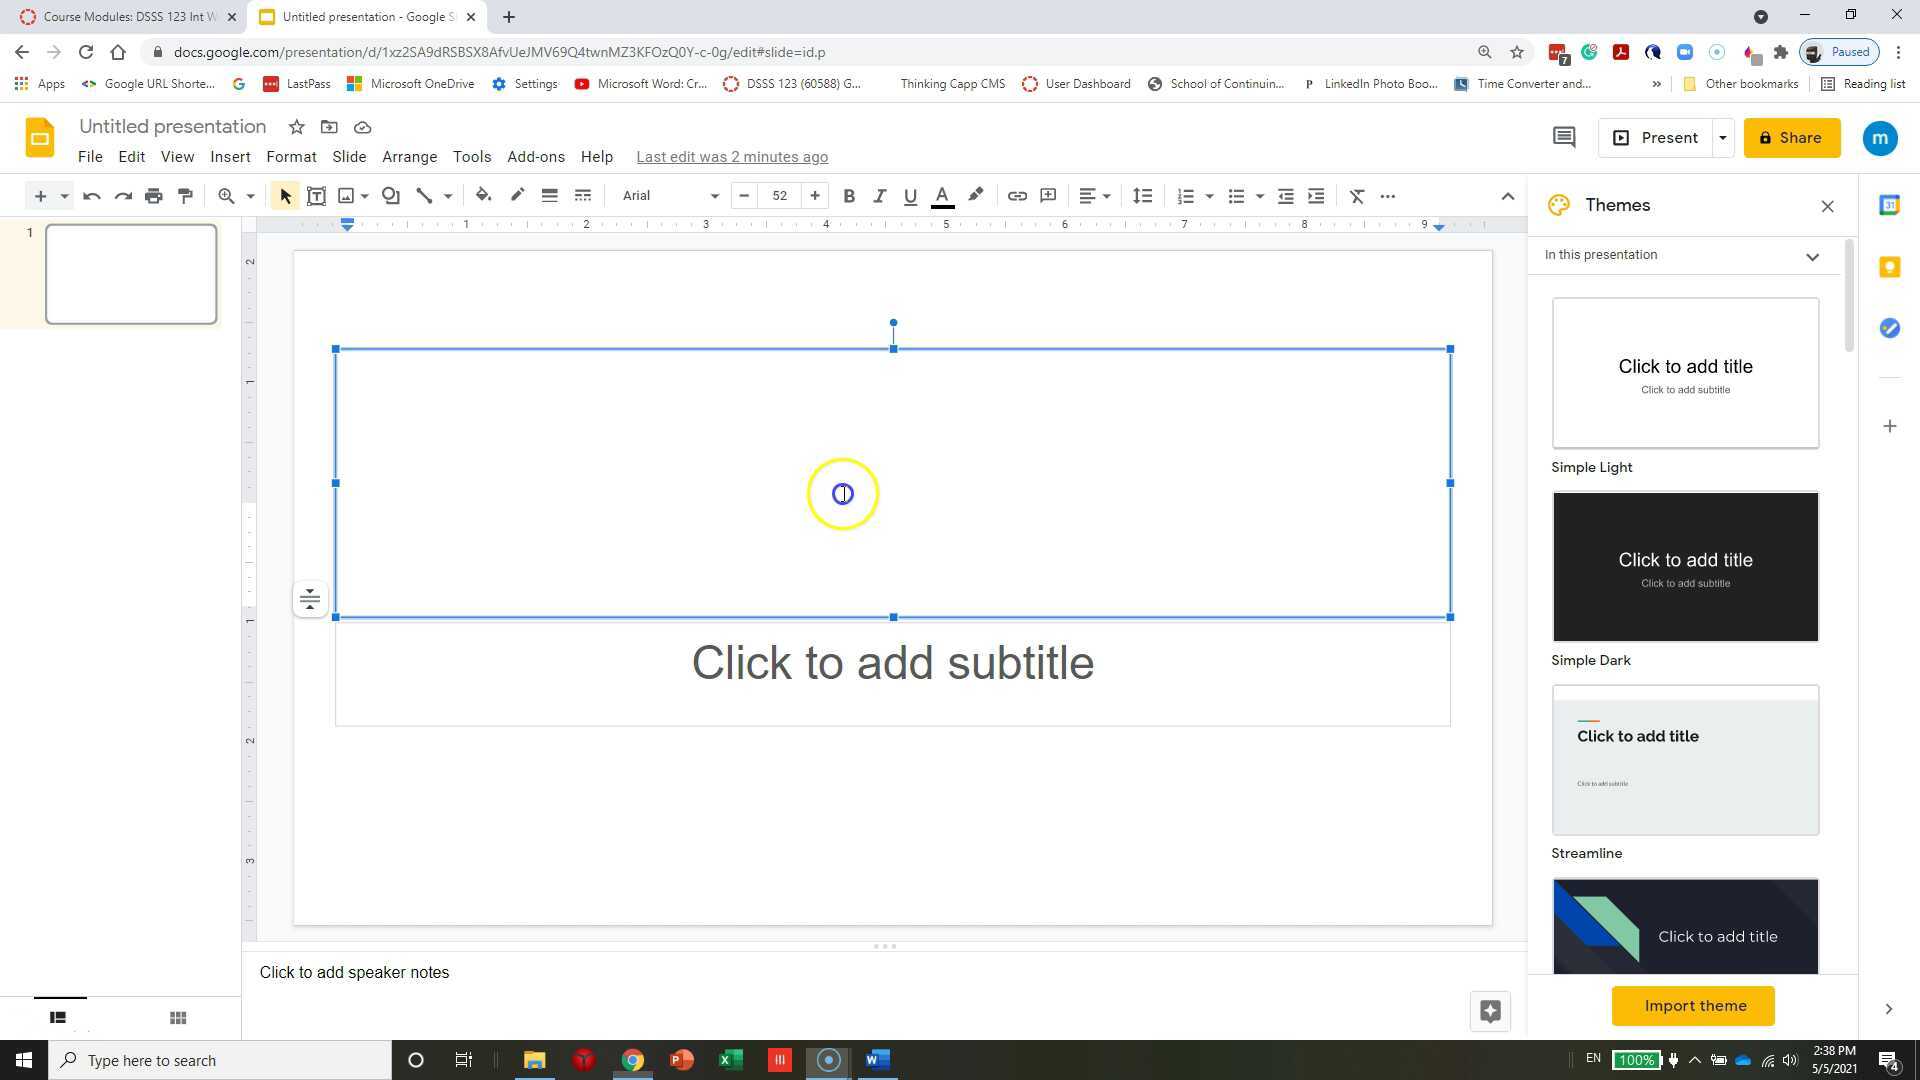
Task: Select the shape insertion tool
Action: [x=390, y=195]
